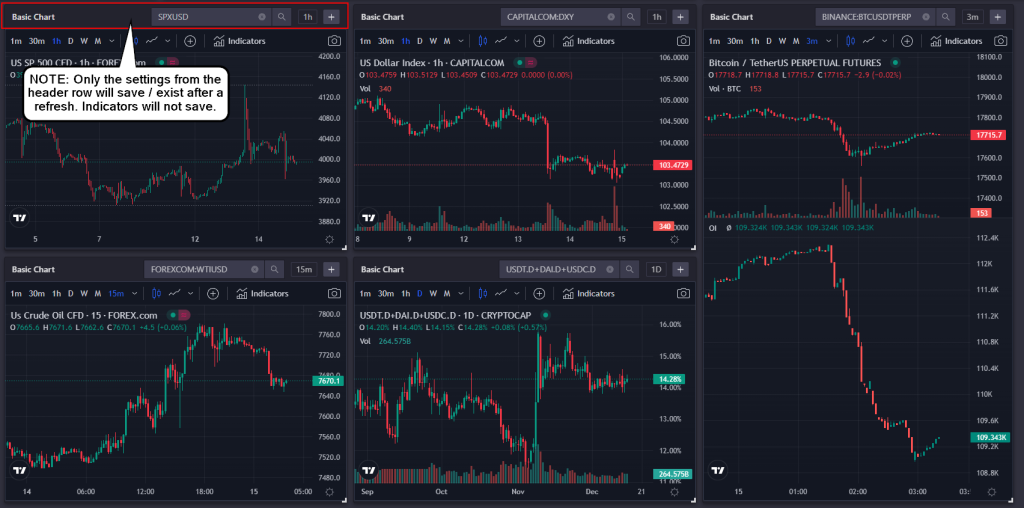Edit the BINANCE:BTCUSDTPERP symbol input field
The height and width of the screenshot is (508, 1024).
876,17
